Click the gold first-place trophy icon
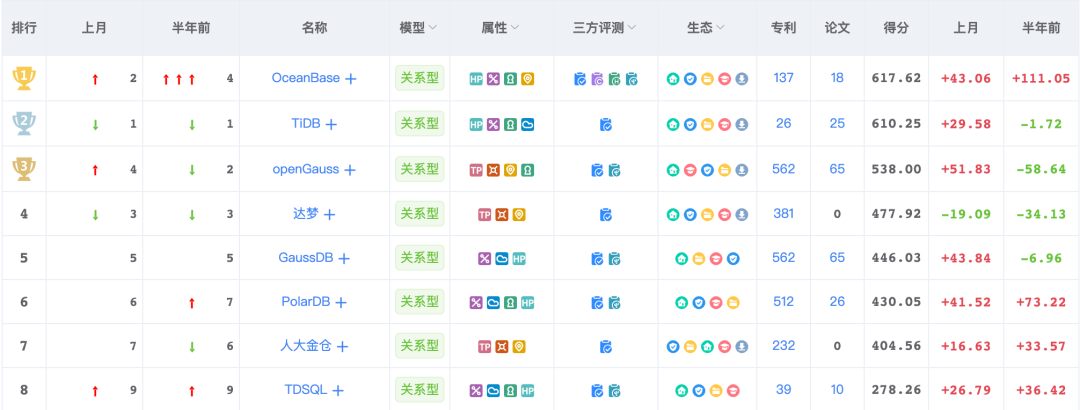This screenshot has height=410, width=1080. [22, 78]
